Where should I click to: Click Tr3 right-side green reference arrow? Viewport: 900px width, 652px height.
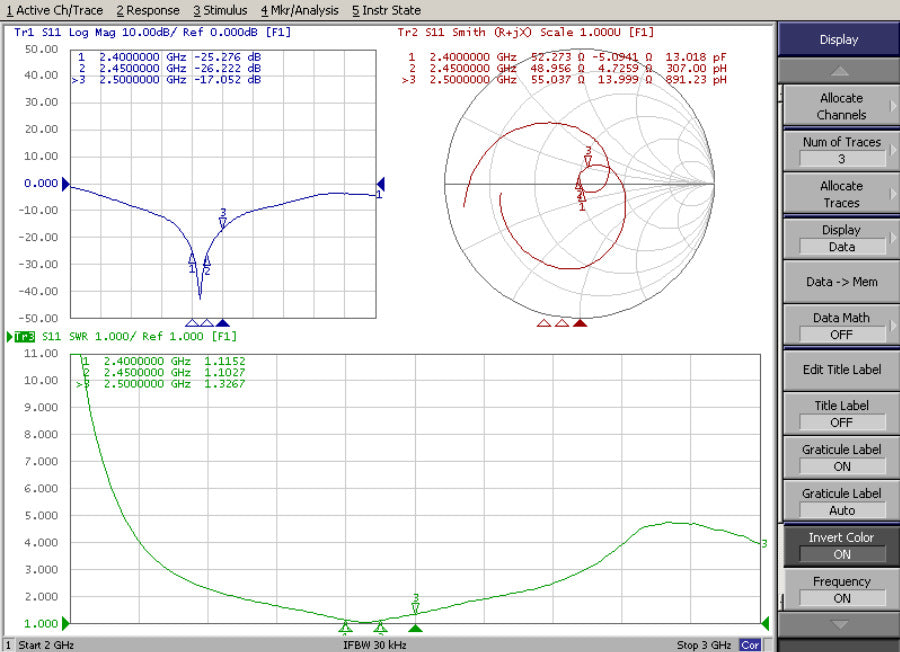765,623
